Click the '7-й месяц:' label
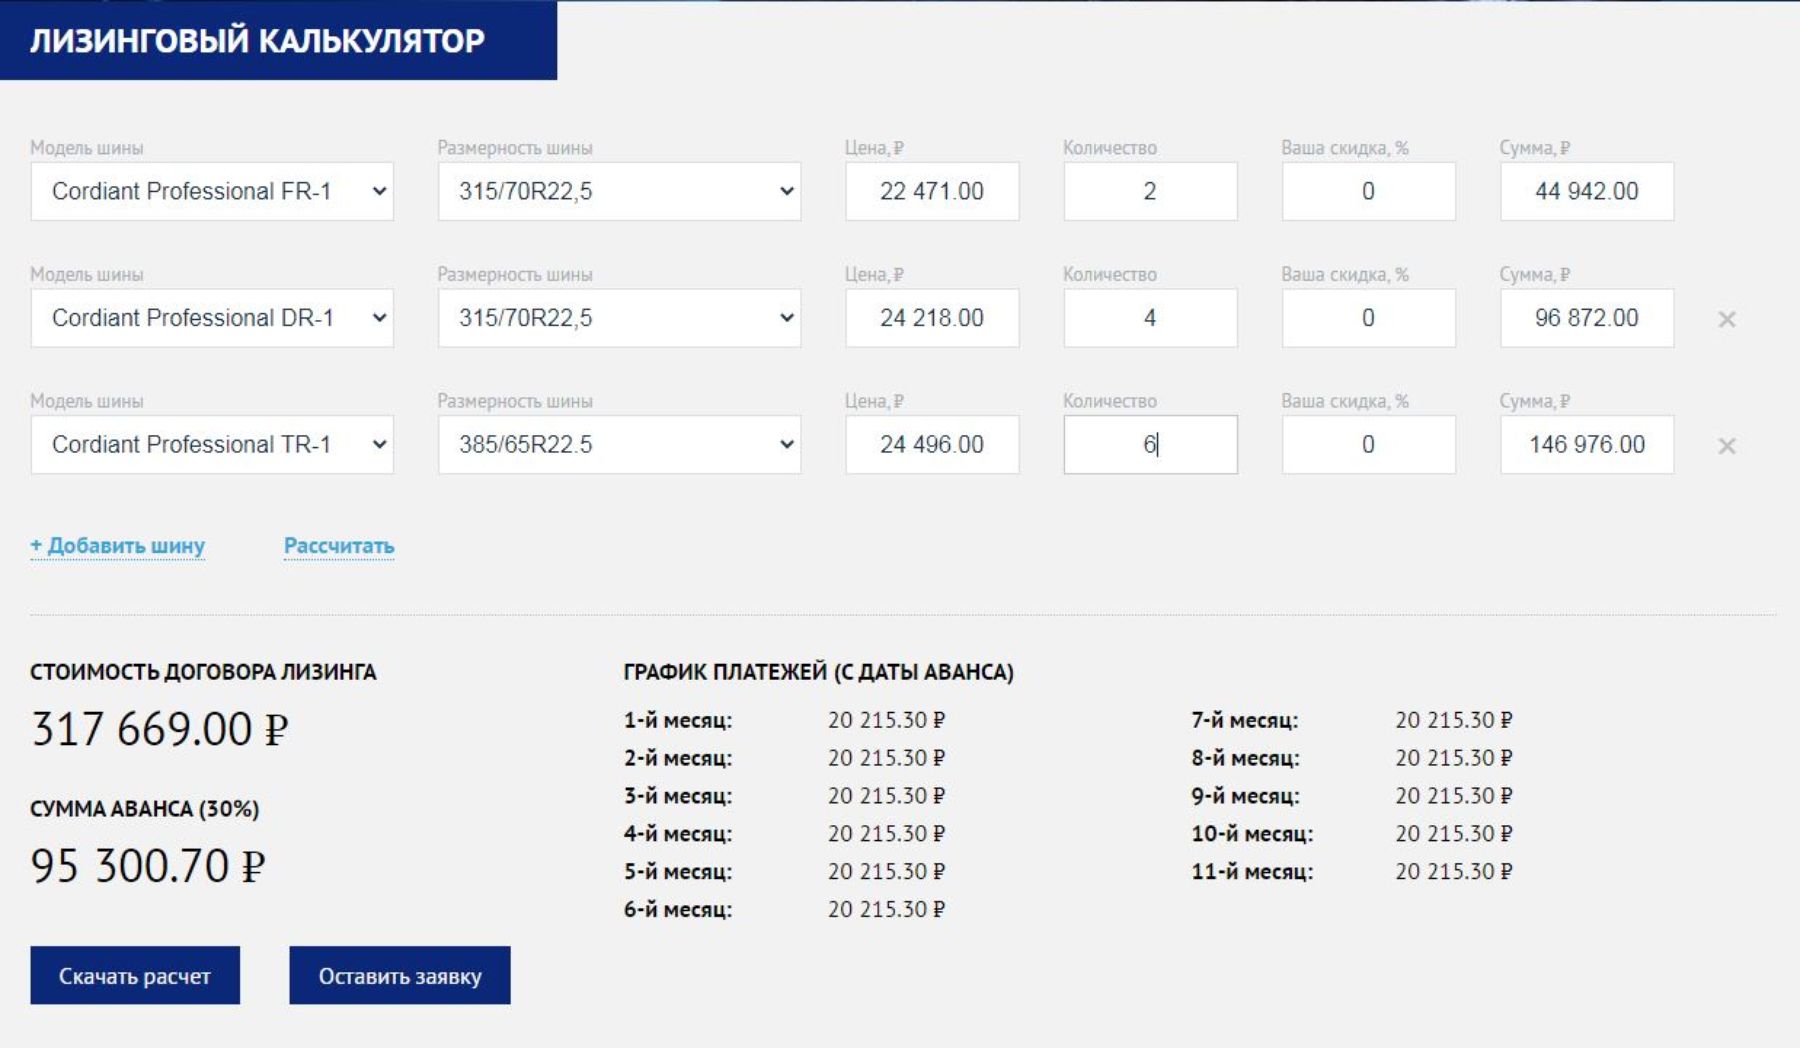The height and width of the screenshot is (1048, 1800). (1245, 720)
